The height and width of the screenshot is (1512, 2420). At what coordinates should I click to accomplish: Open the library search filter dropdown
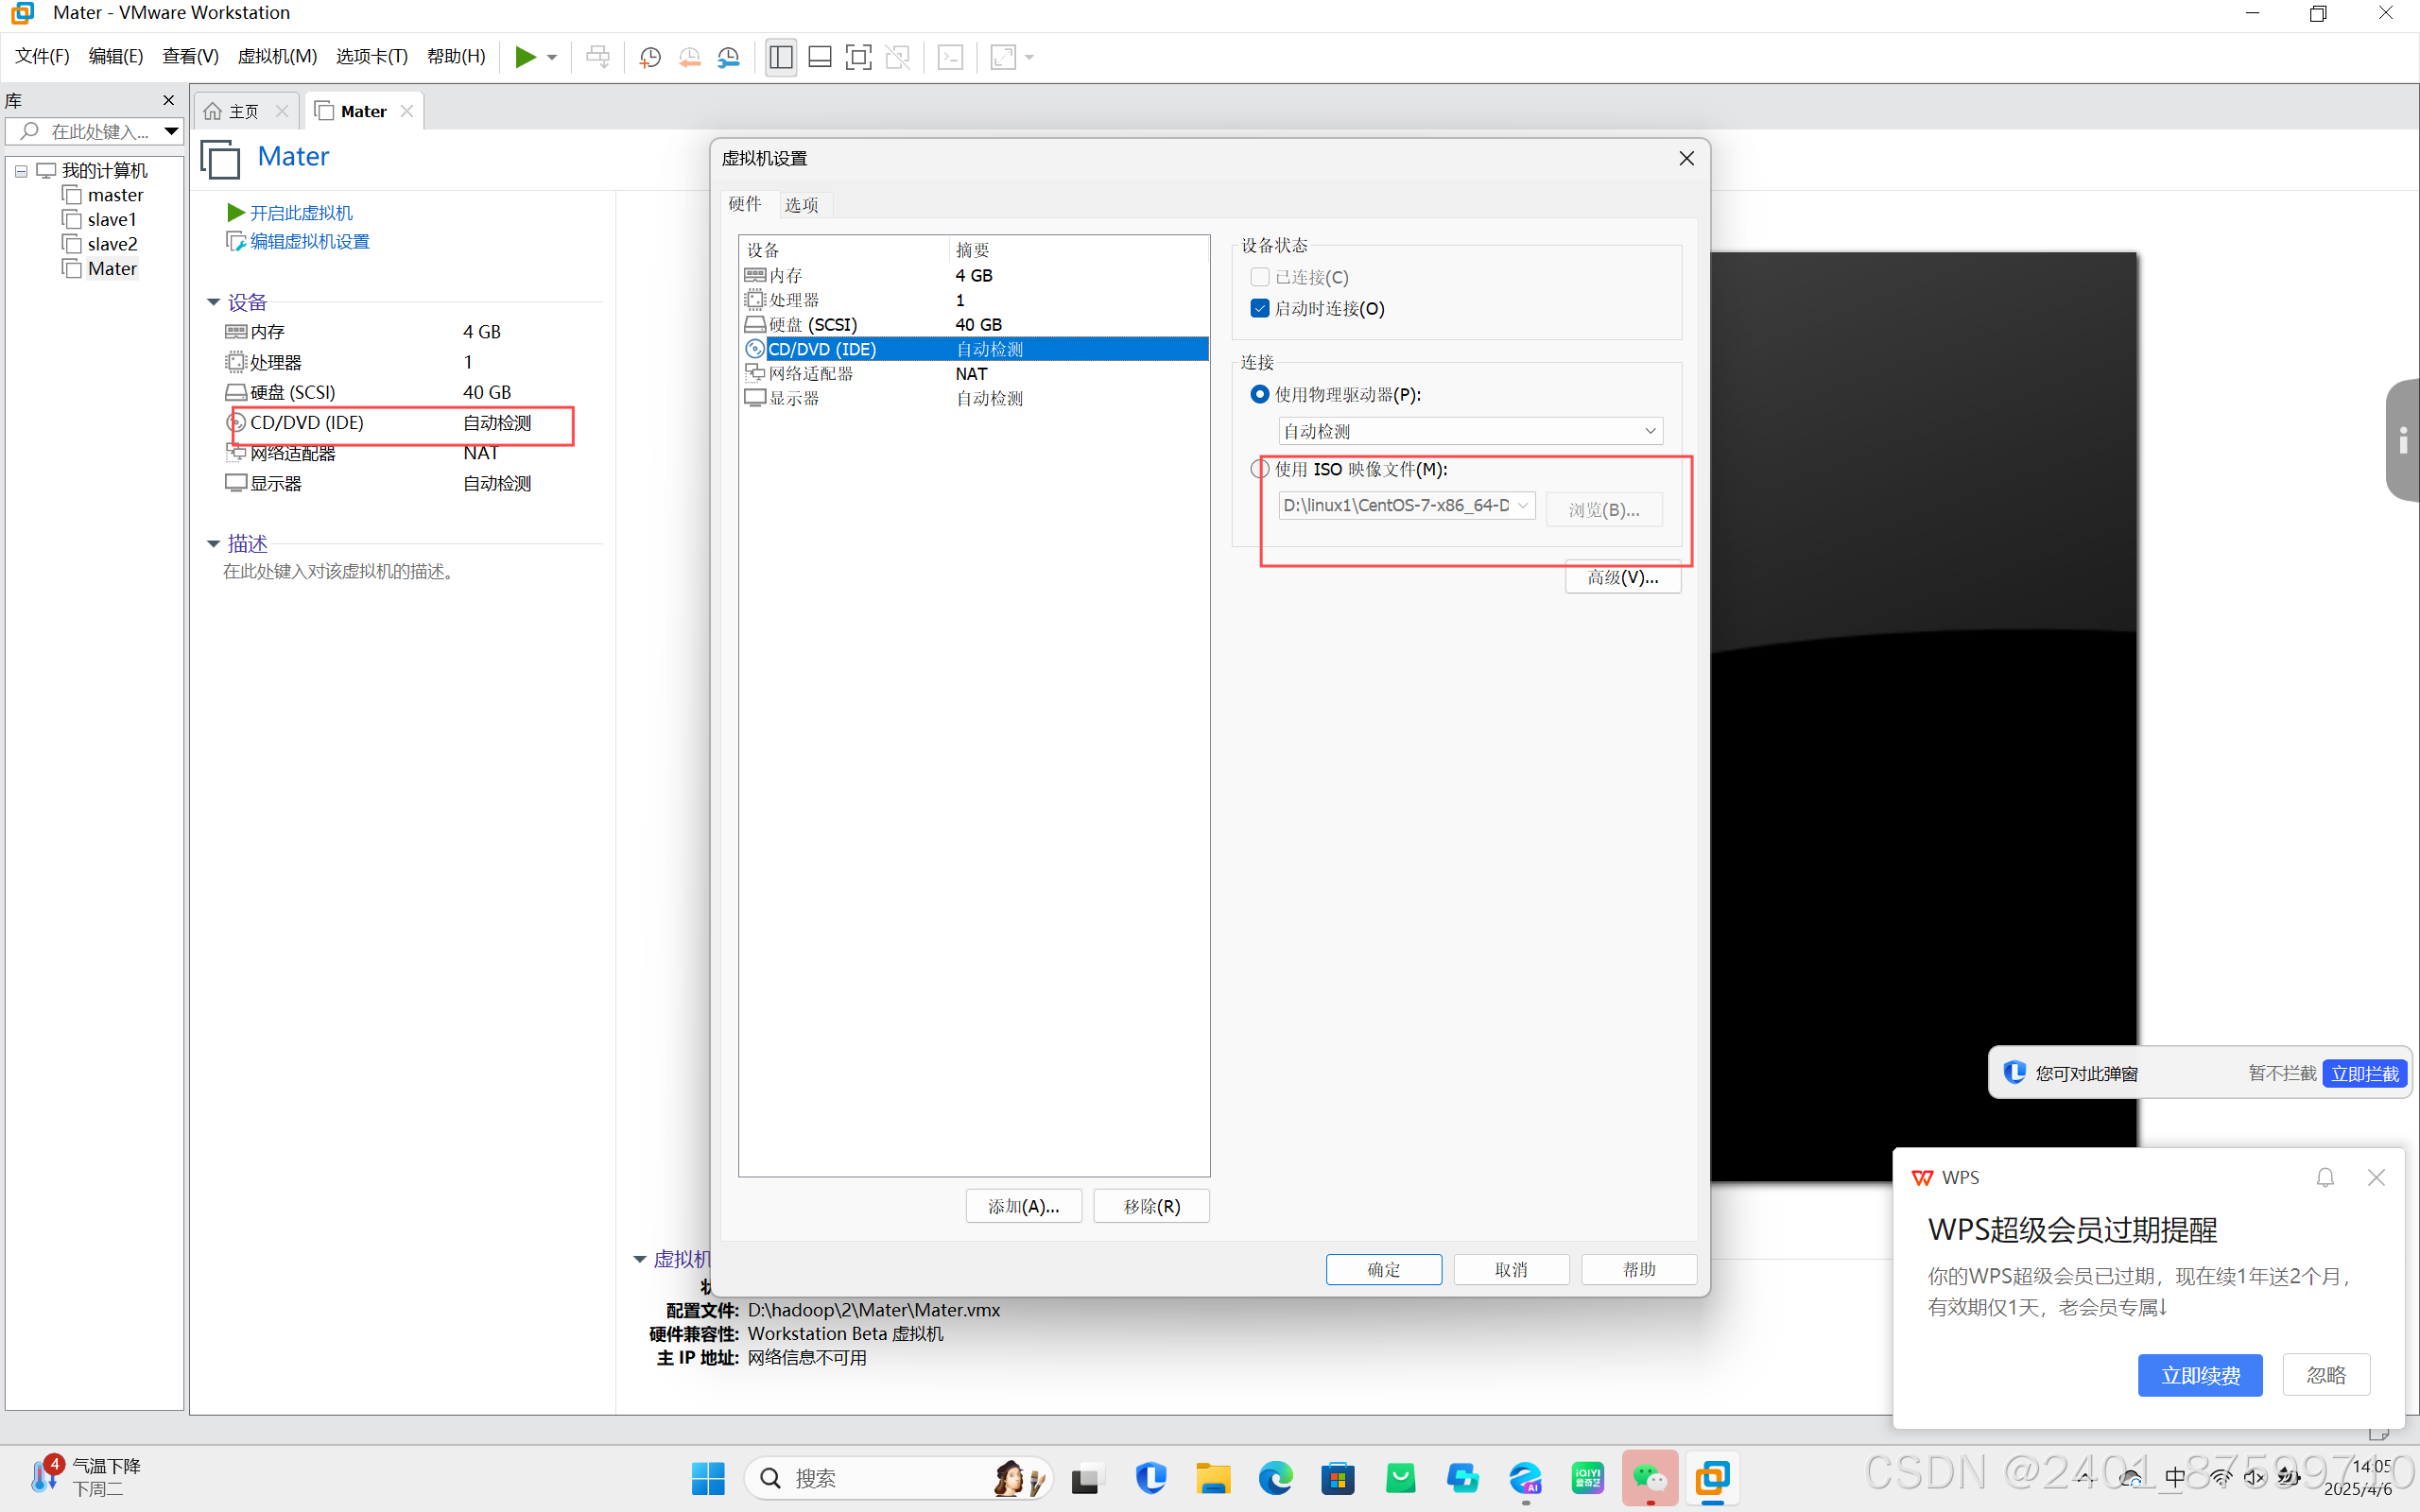171,131
